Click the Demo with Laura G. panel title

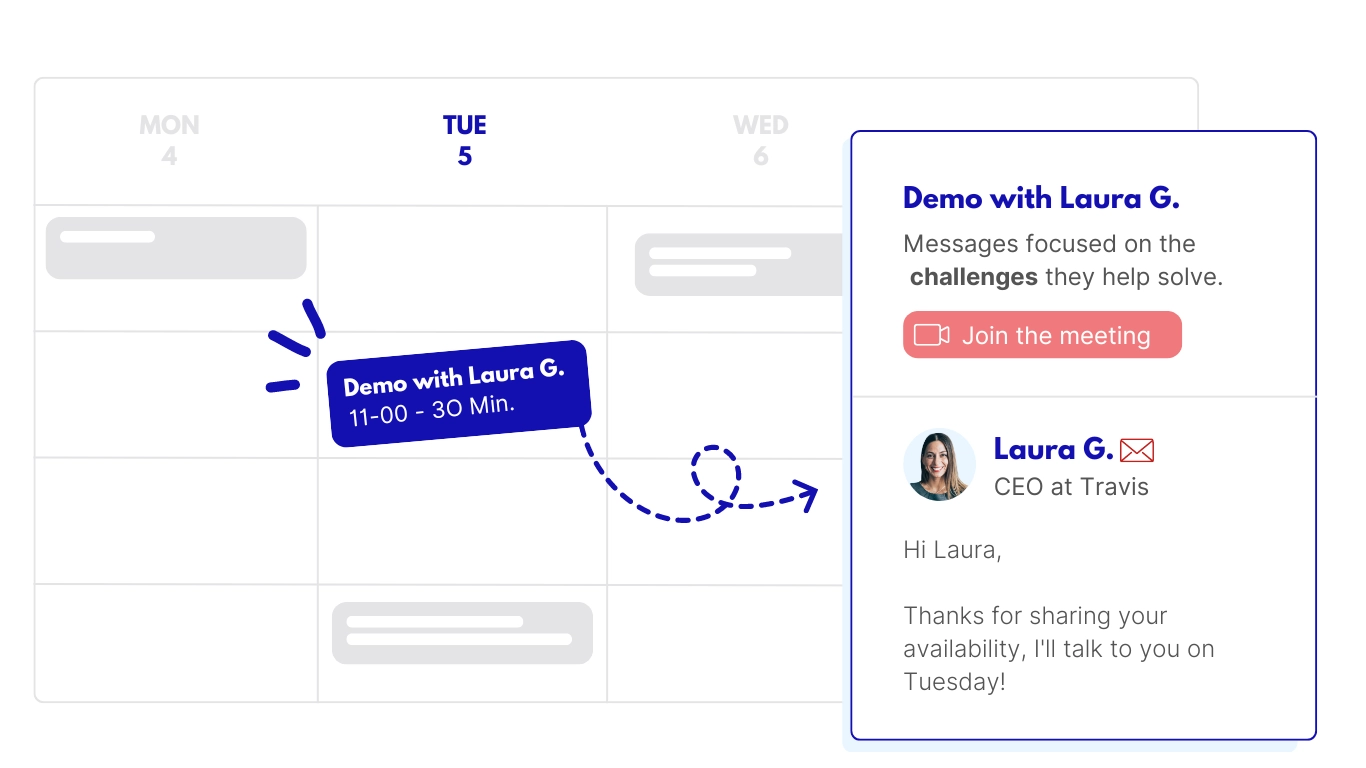tap(1041, 198)
